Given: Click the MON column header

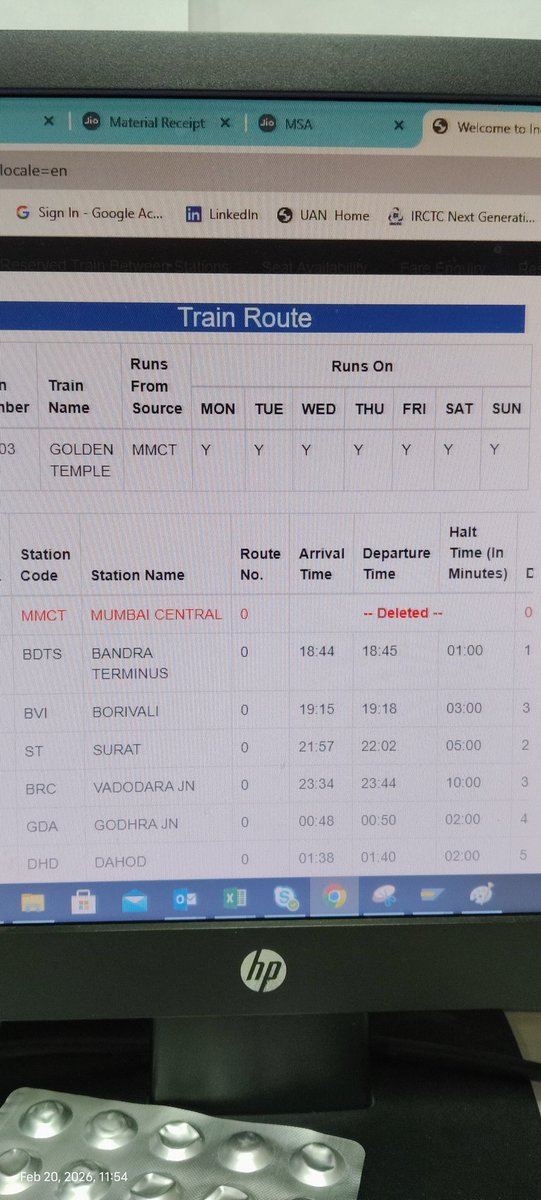Looking at the screenshot, I should [218, 408].
